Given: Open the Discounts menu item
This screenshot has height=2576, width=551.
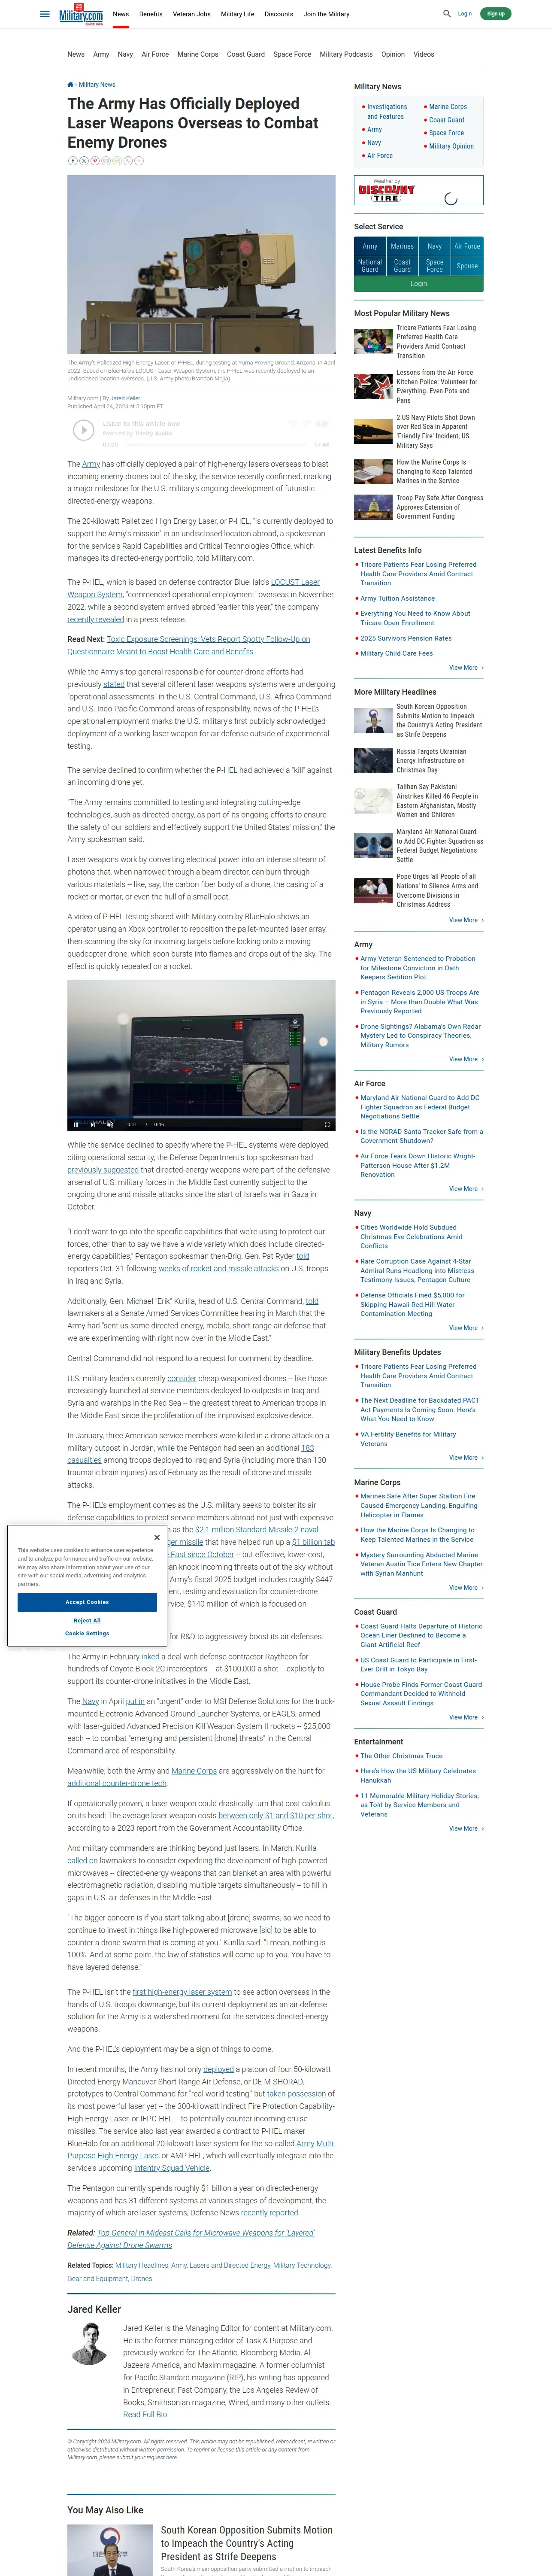Looking at the screenshot, I should click(x=279, y=14).
